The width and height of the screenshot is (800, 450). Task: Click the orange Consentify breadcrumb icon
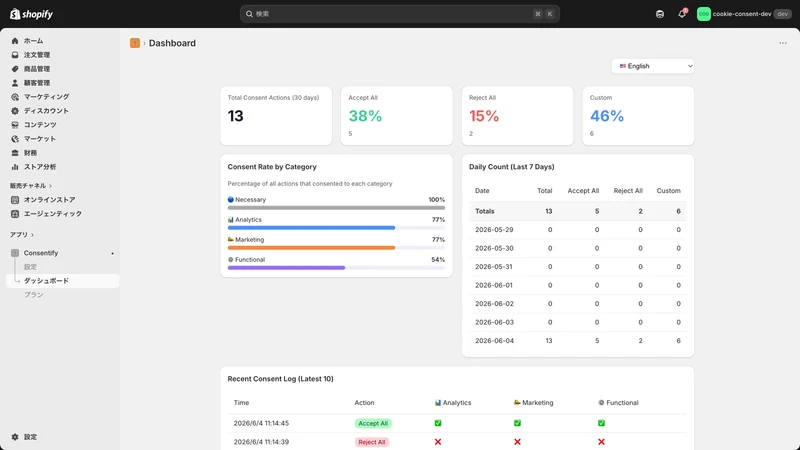point(135,43)
